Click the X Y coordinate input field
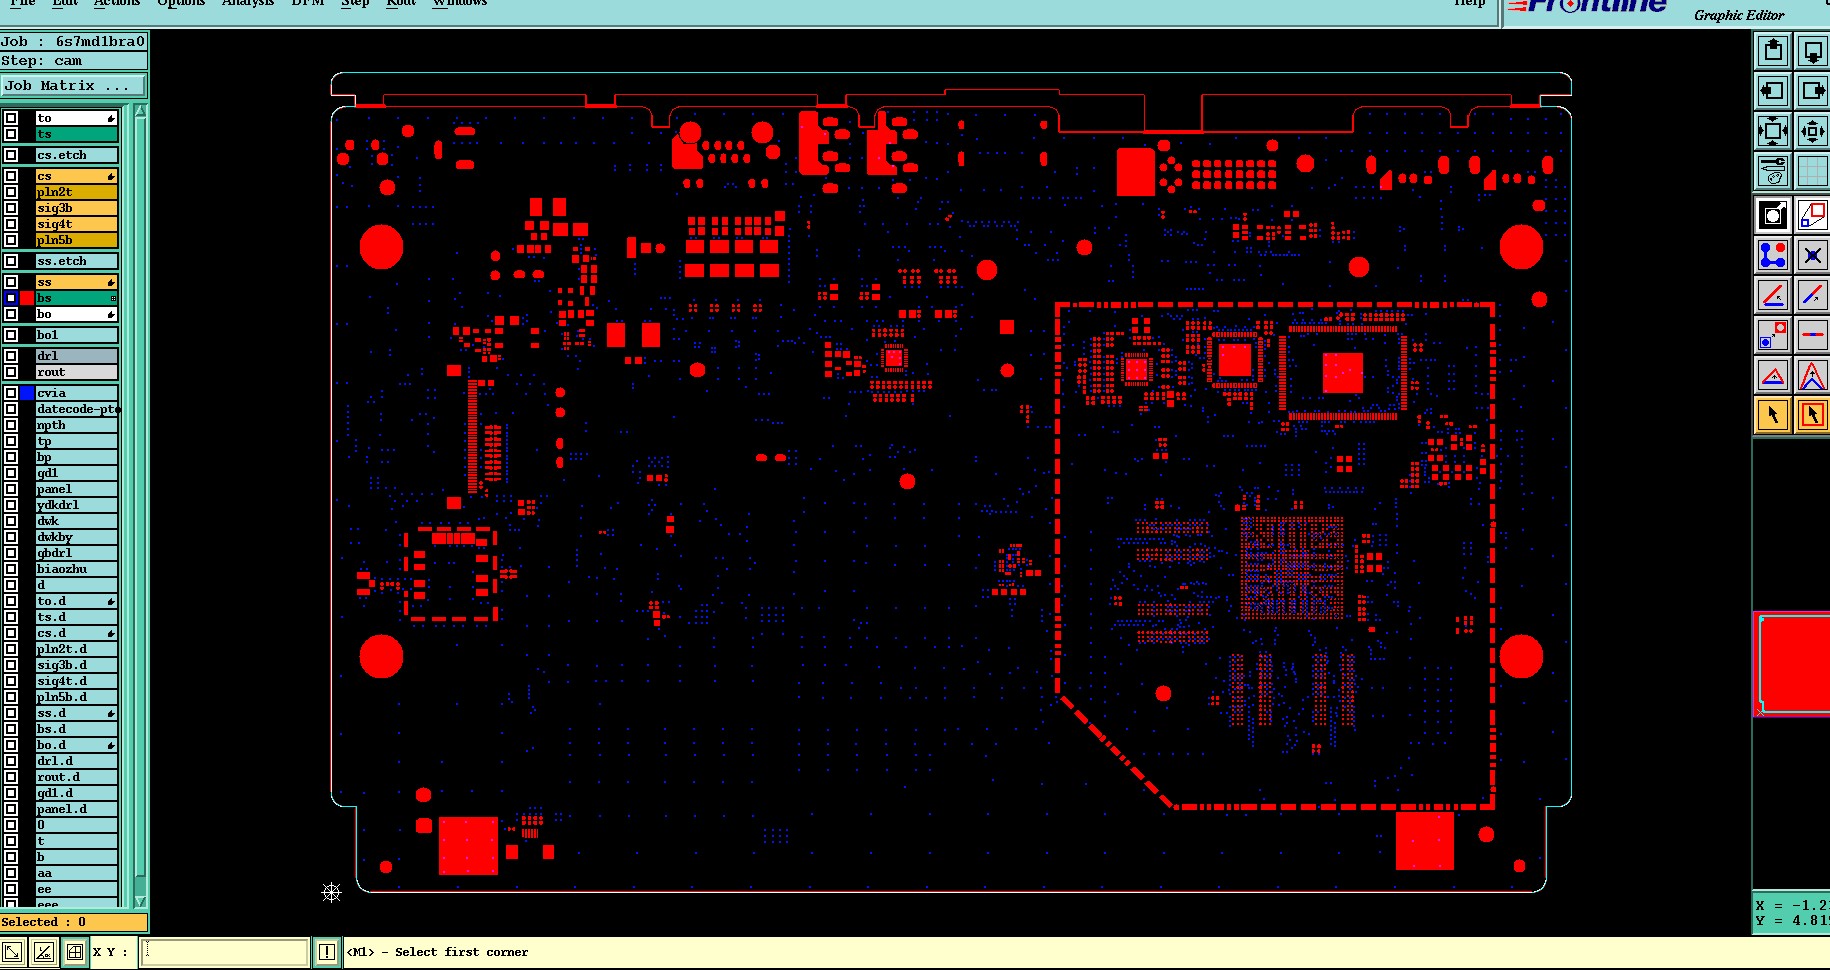This screenshot has width=1830, height=970. (x=224, y=952)
